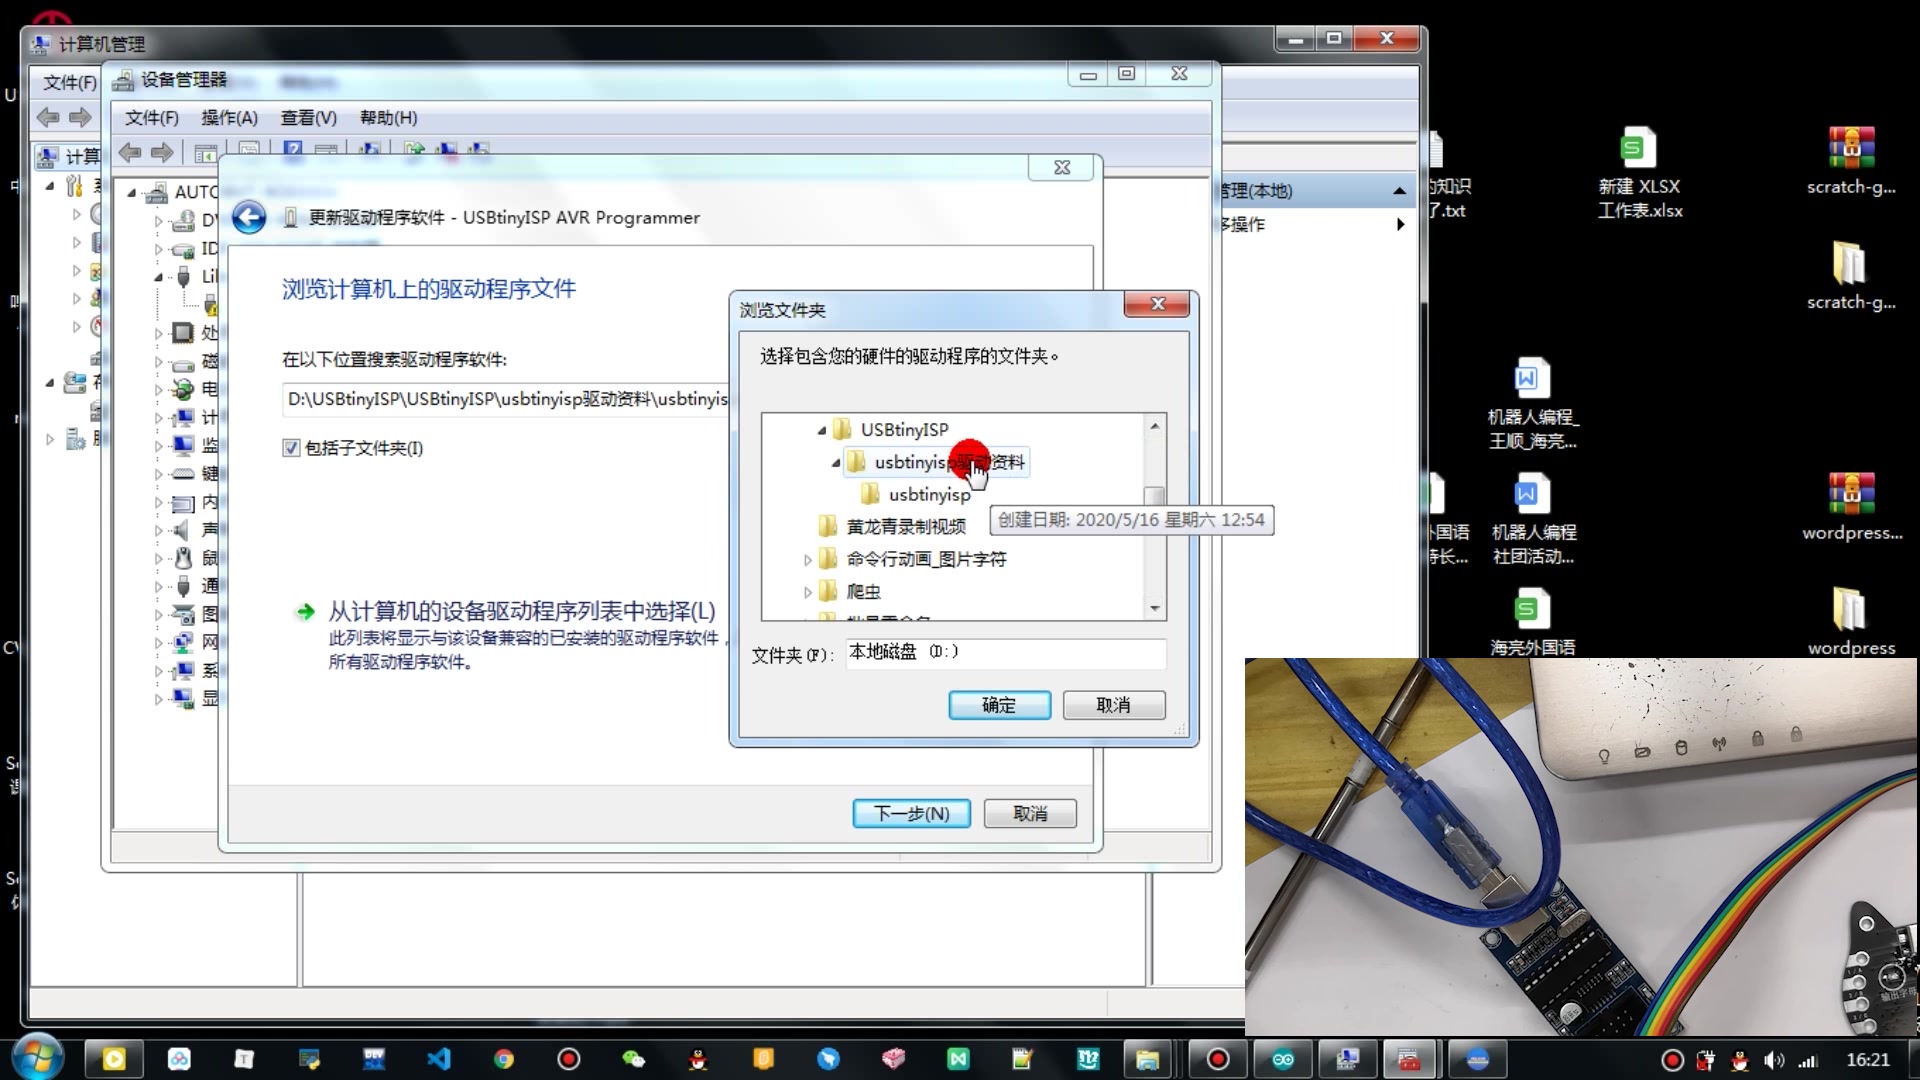This screenshot has width=1920, height=1080.
Task: Open the WeChat icon in taskbar
Action: pos(633,1059)
